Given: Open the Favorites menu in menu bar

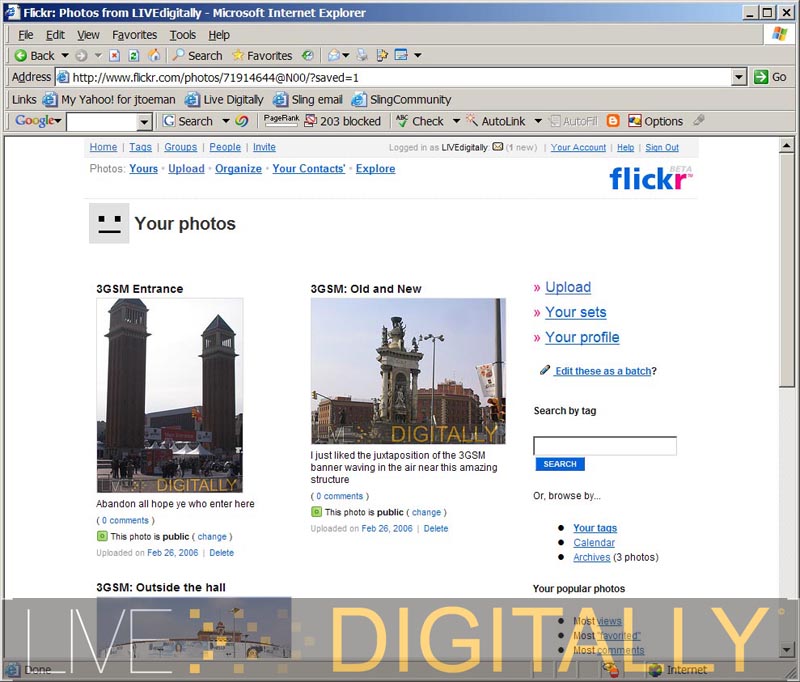Looking at the screenshot, I should click(x=134, y=35).
